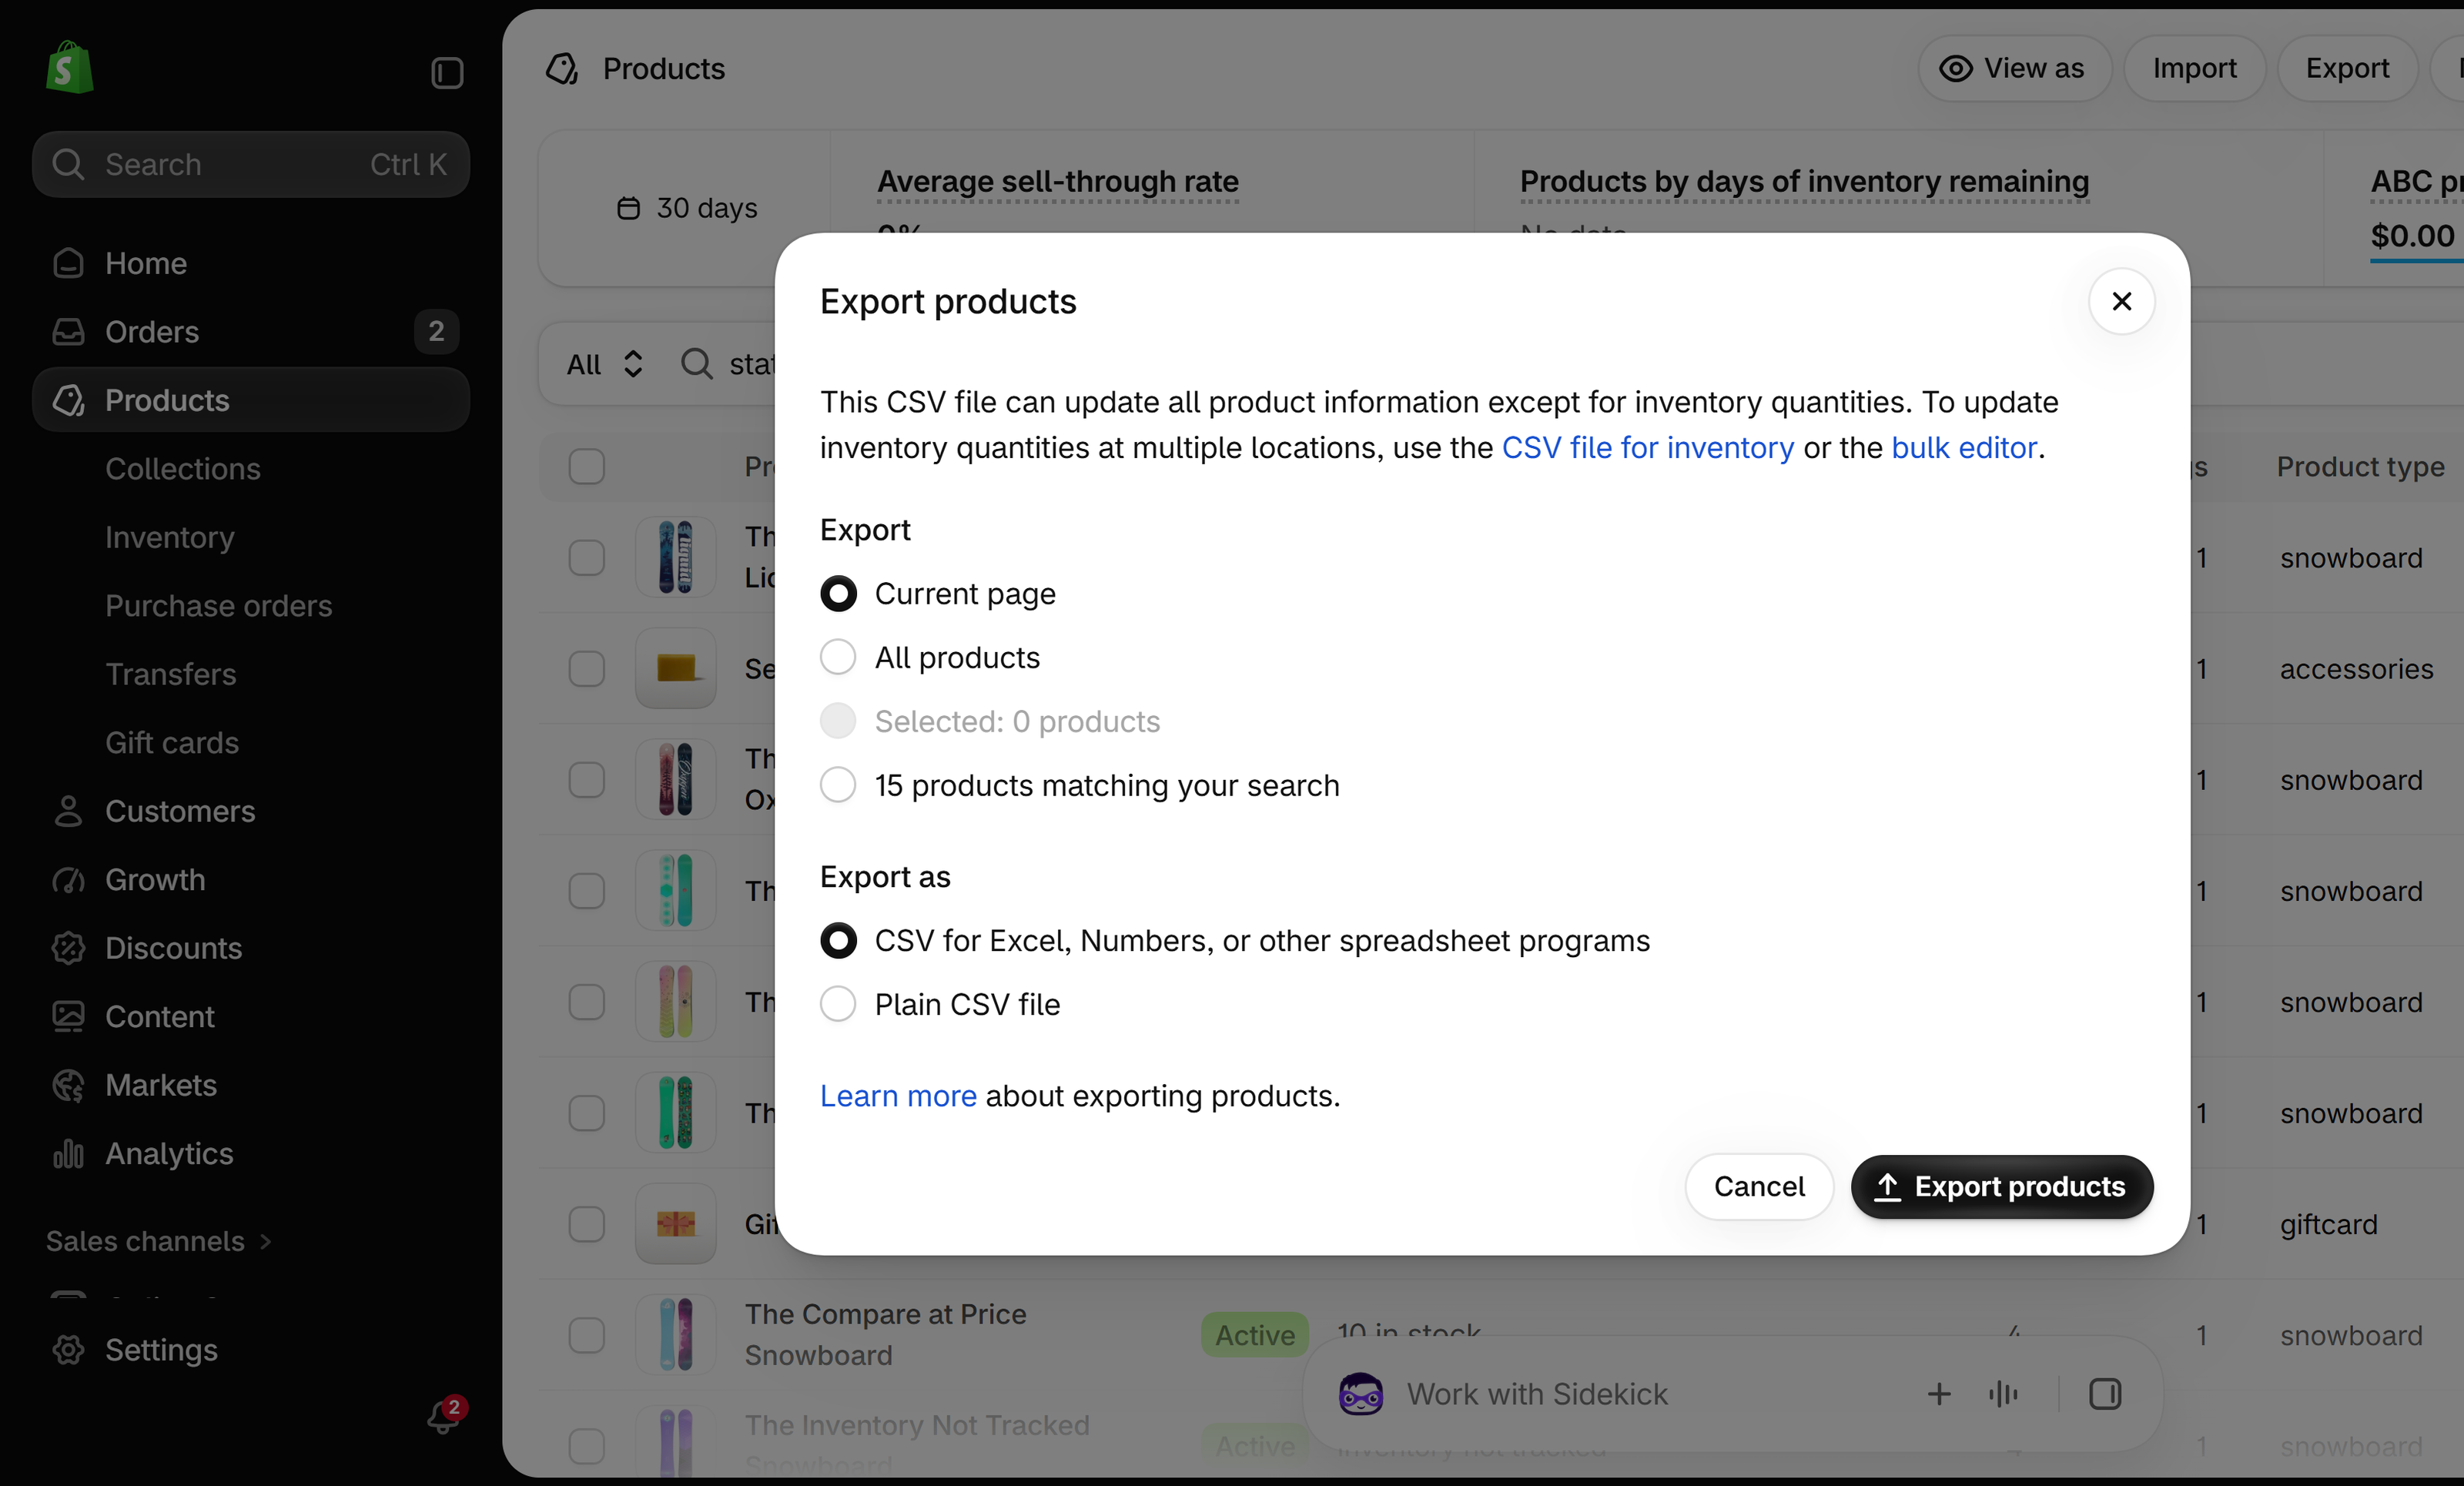The width and height of the screenshot is (2464, 1486).
Task: Open the CSV file for inventory link
Action: tap(1647, 447)
